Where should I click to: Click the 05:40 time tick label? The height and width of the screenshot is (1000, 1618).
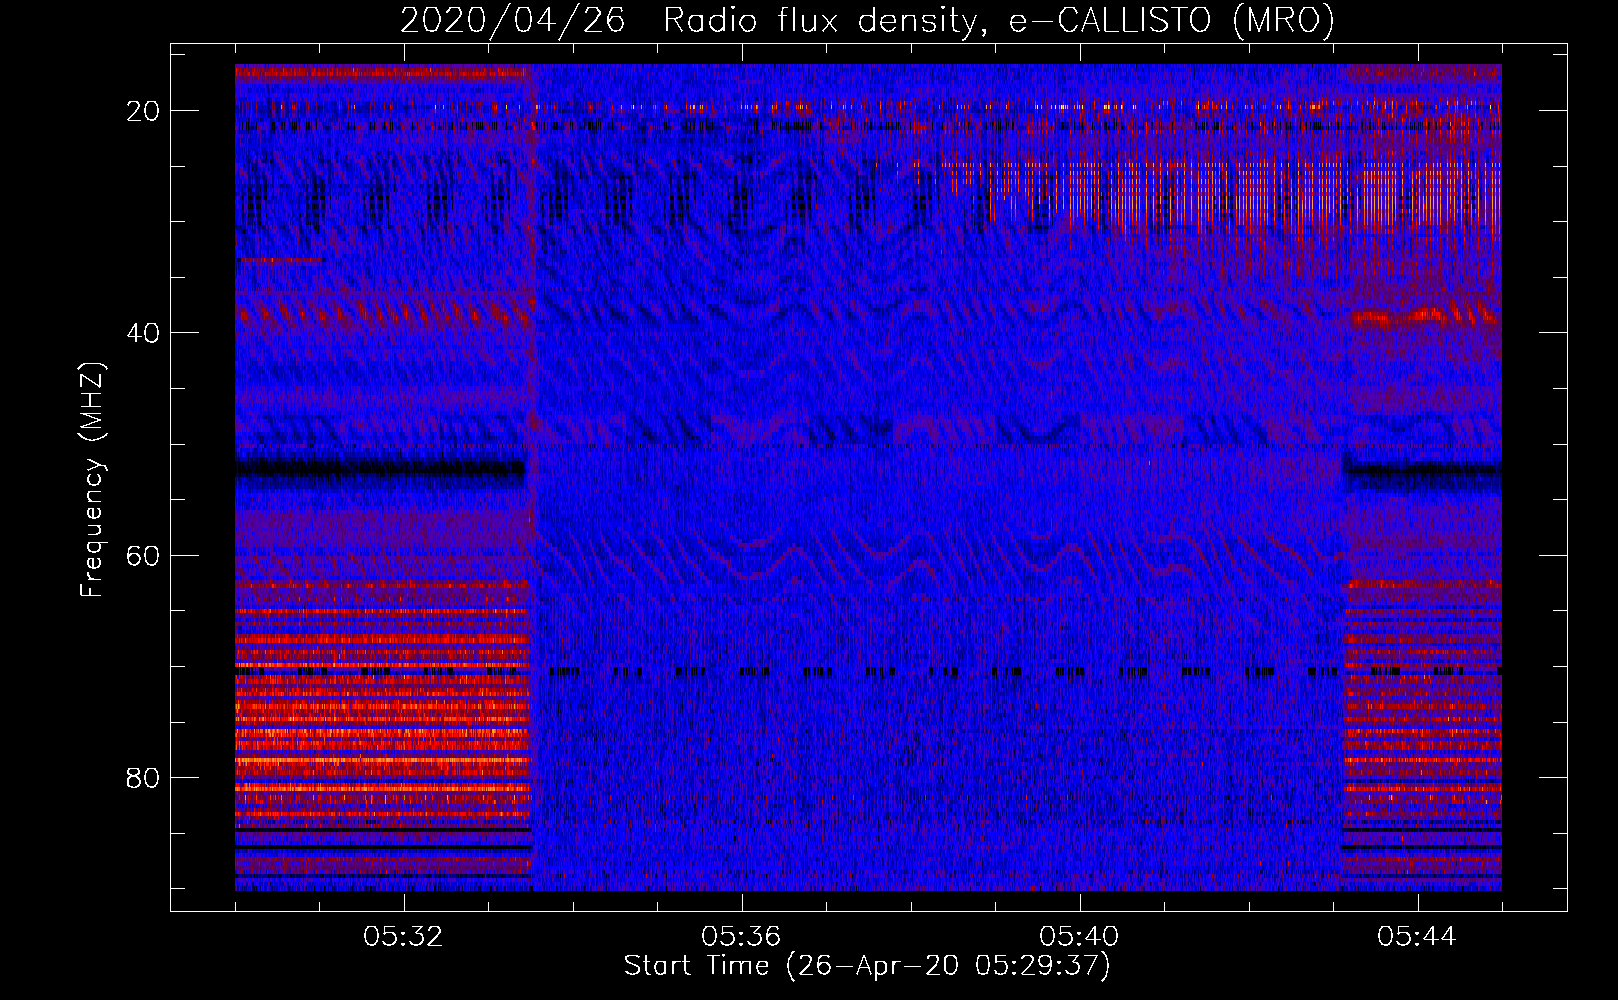tap(1079, 937)
